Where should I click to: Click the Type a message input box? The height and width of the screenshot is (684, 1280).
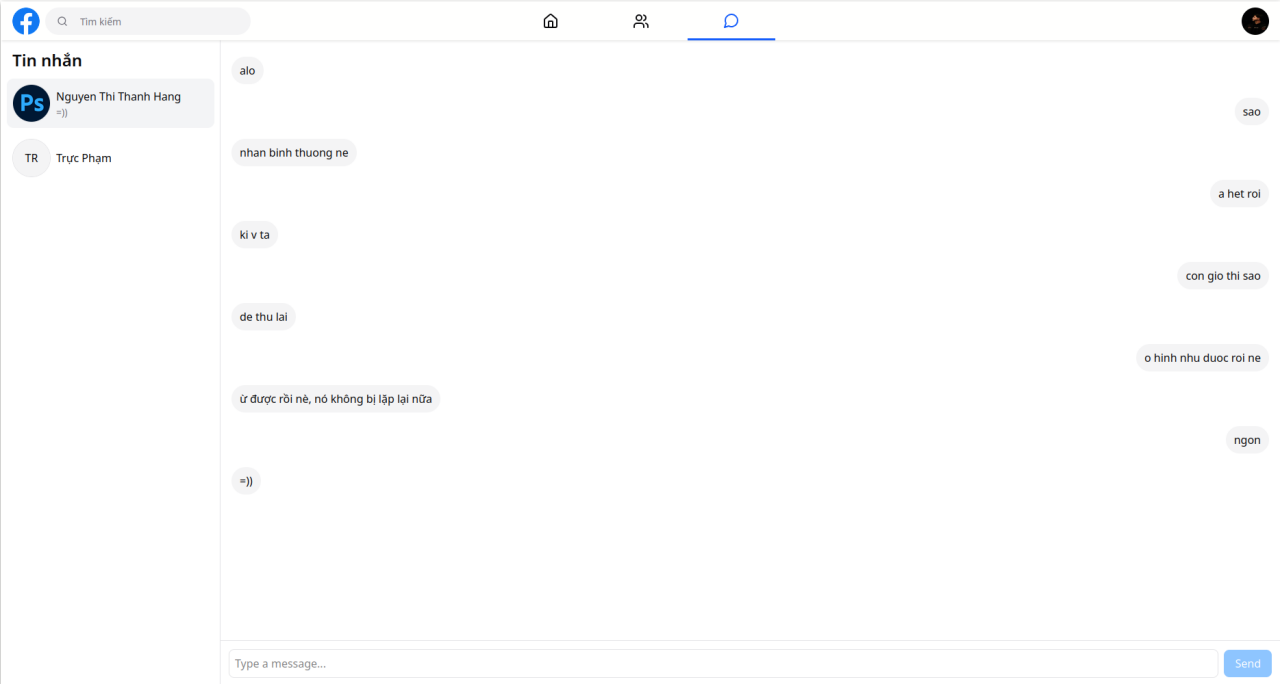(722, 663)
